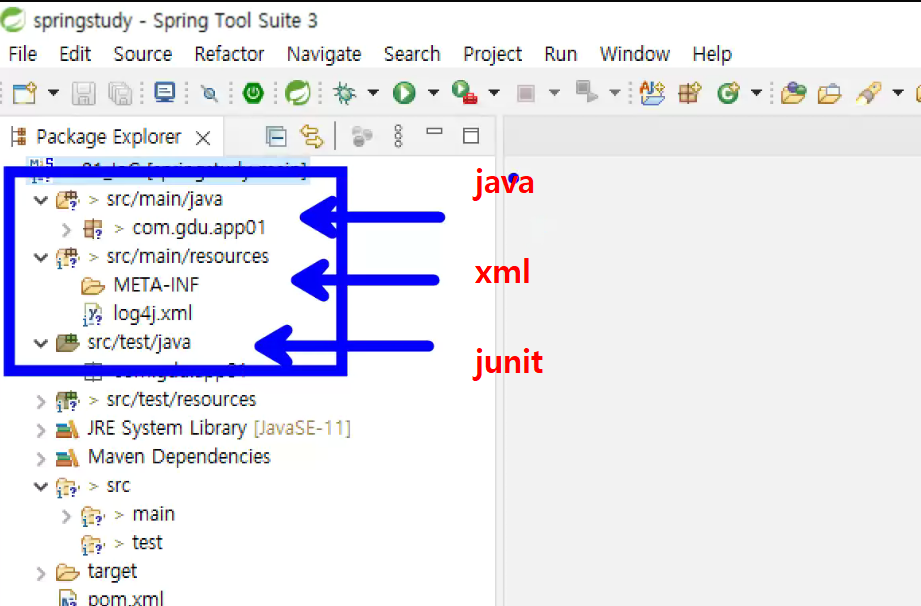Expand Maven Dependencies
The width and height of the screenshot is (921, 606).
click(41, 459)
